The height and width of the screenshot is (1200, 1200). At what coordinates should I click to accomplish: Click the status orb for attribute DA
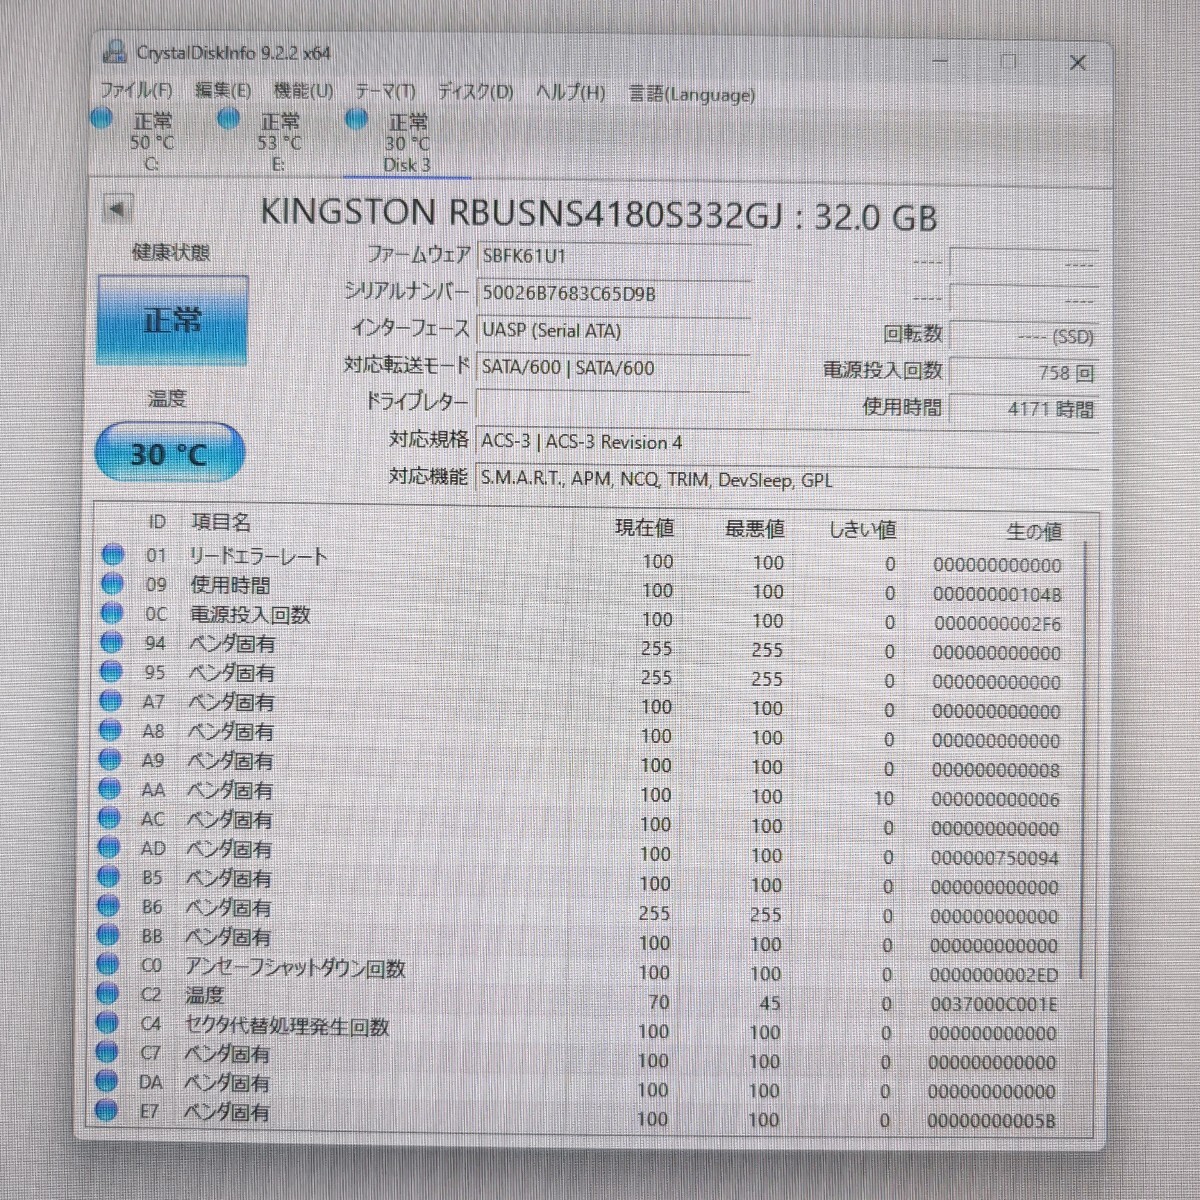click(x=106, y=1081)
